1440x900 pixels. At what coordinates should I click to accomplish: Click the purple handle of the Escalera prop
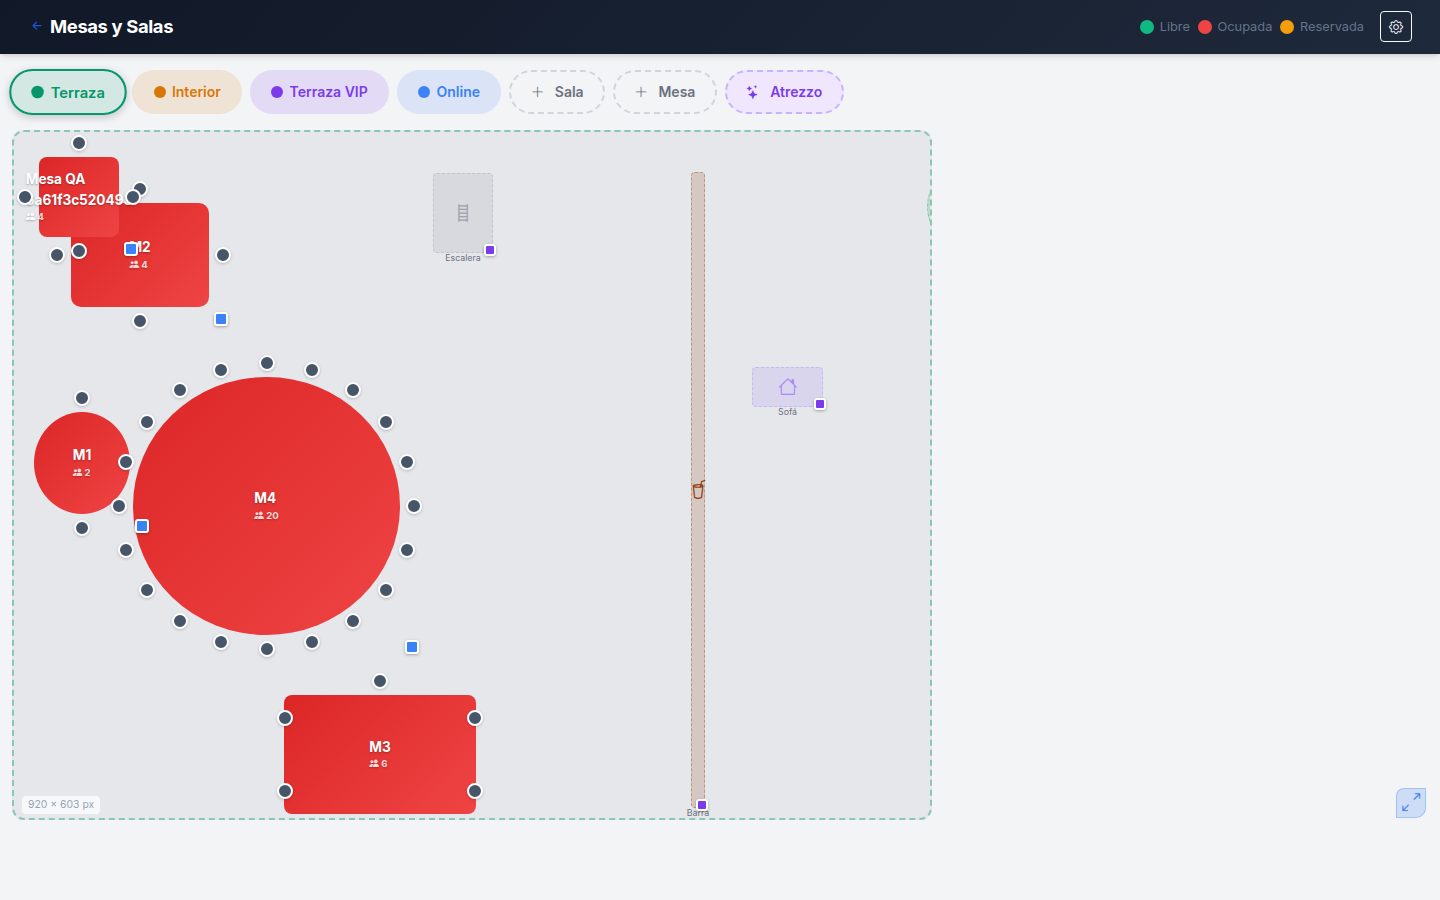pos(490,250)
